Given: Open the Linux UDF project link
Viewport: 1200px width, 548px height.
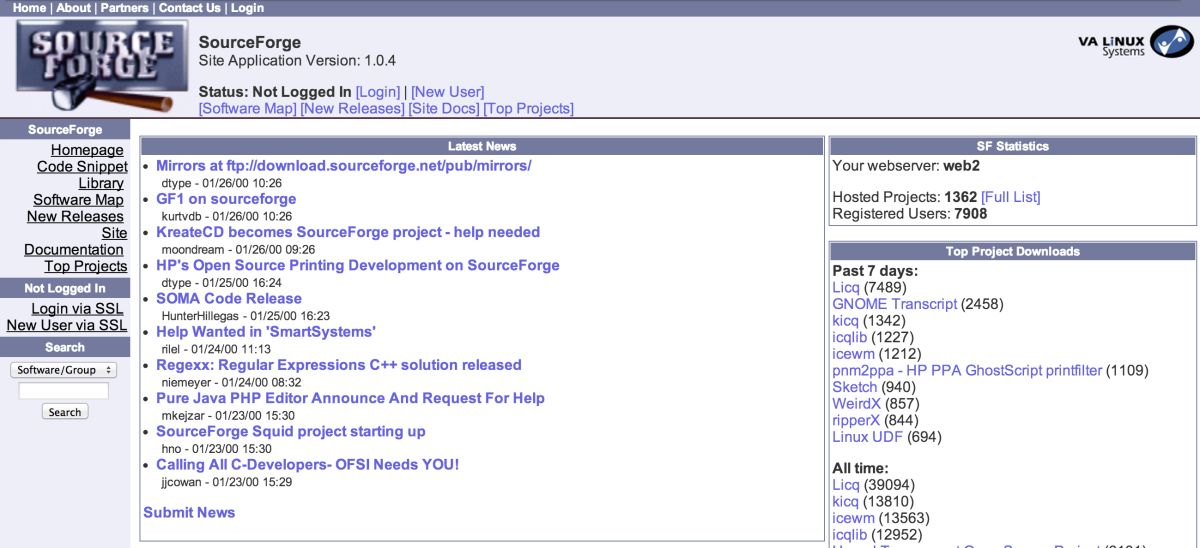Looking at the screenshot, I should [x=868, y=437].
